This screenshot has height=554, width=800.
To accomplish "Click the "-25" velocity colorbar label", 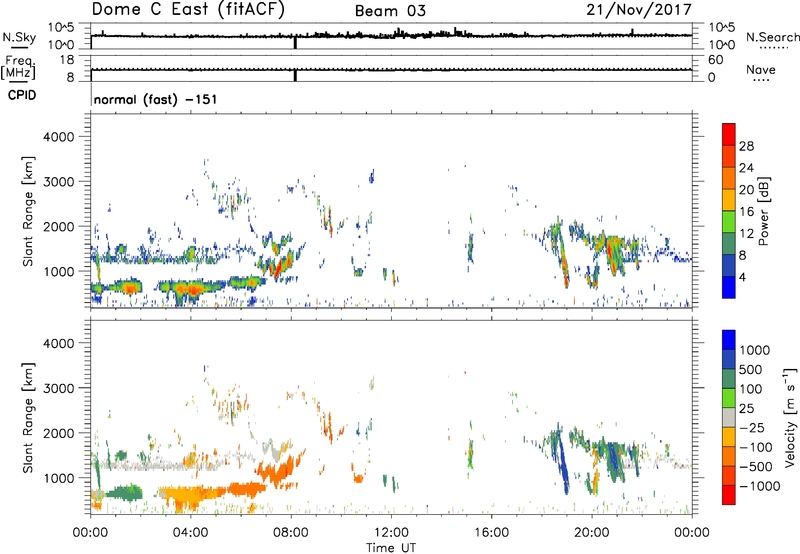I will 752,427.
